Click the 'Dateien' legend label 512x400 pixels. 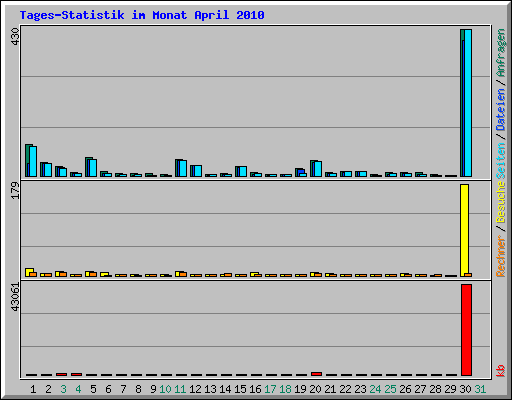[x=501, y=109]
